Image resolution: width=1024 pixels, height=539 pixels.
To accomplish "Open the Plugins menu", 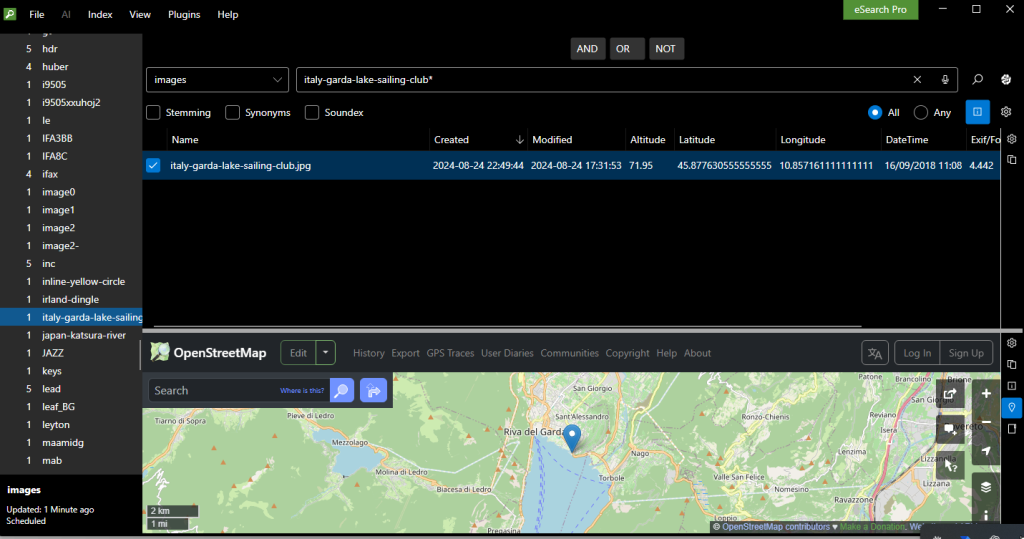I will point(184,15).
